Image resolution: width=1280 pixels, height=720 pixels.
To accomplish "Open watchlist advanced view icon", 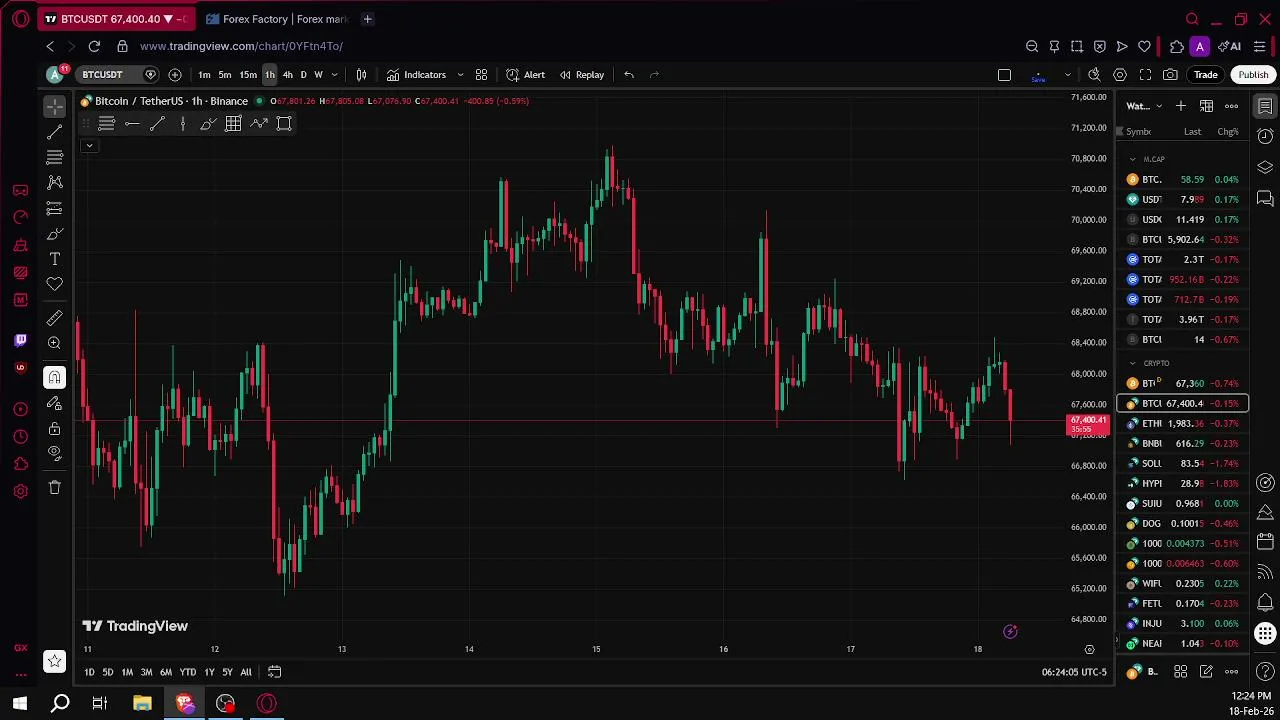I will click(1206, 106).
